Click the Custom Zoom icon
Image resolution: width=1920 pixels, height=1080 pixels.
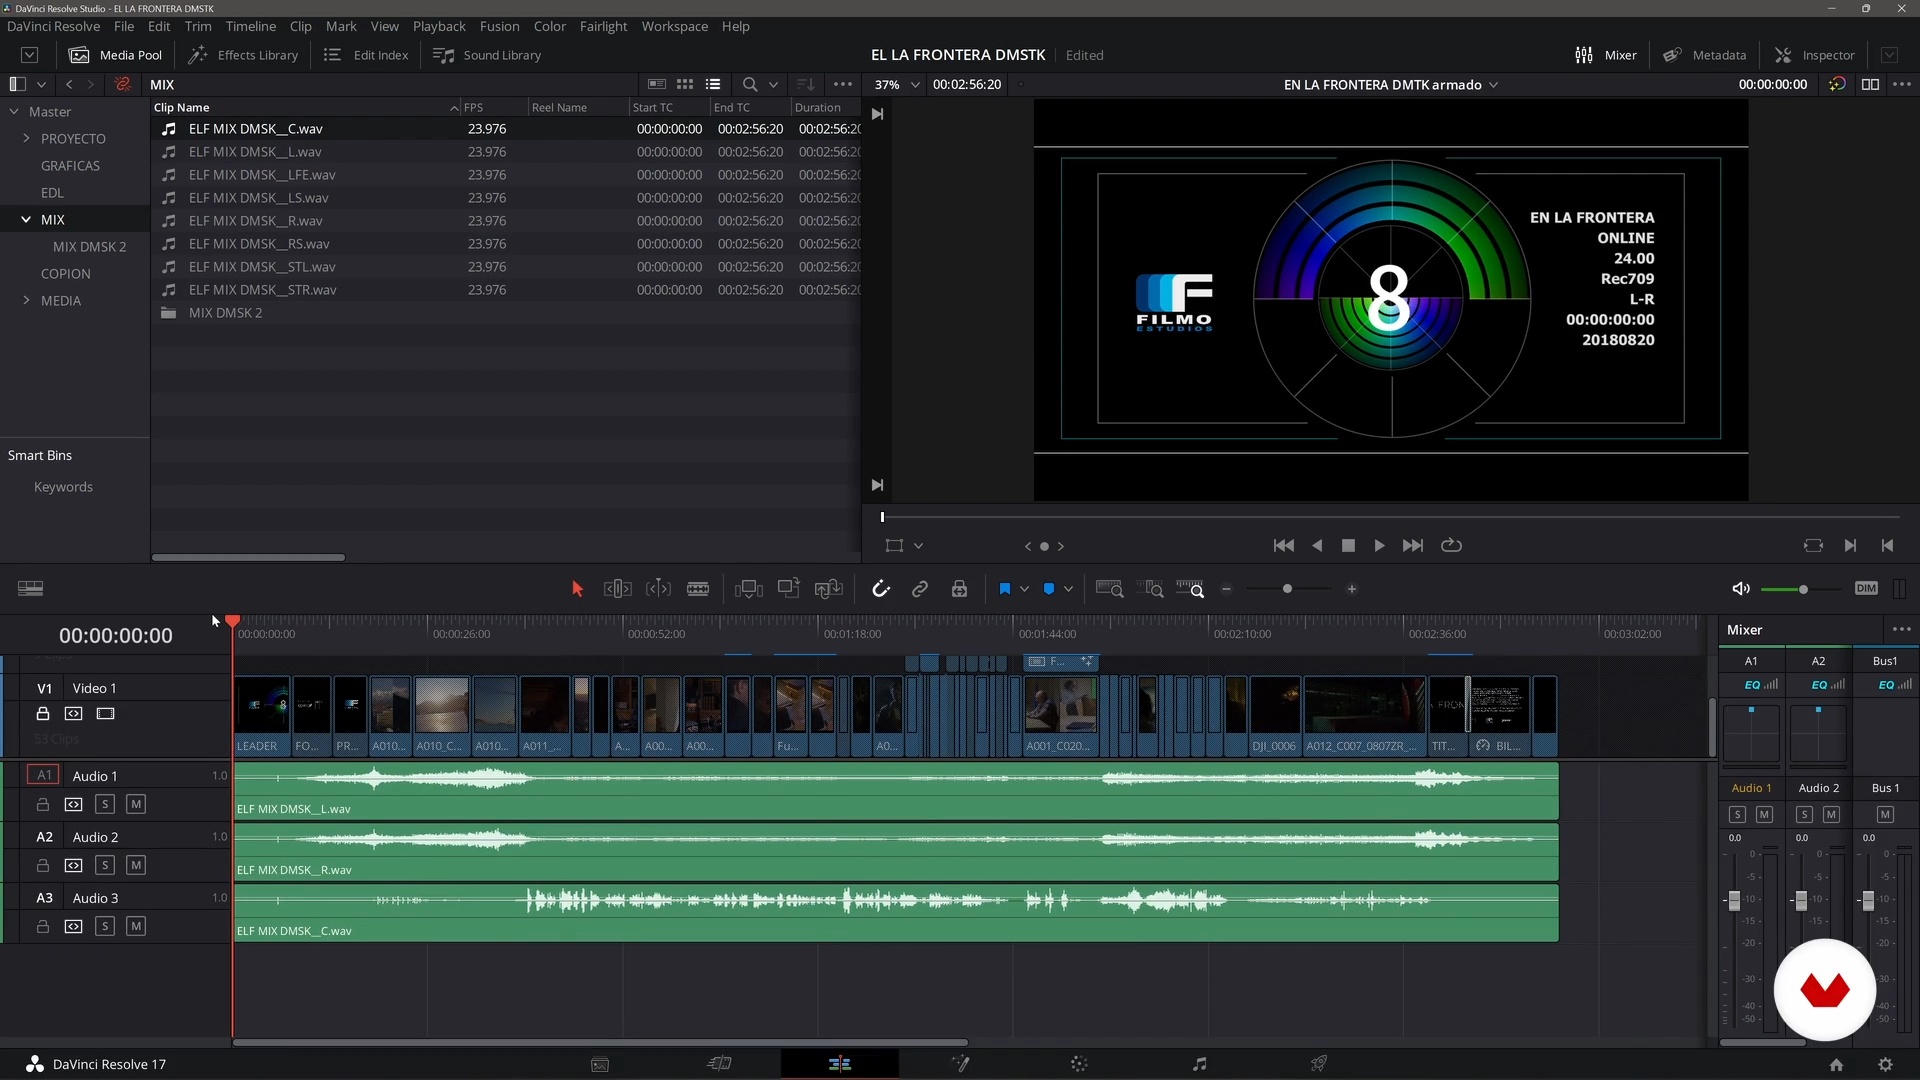click(x=1190, y=589)
